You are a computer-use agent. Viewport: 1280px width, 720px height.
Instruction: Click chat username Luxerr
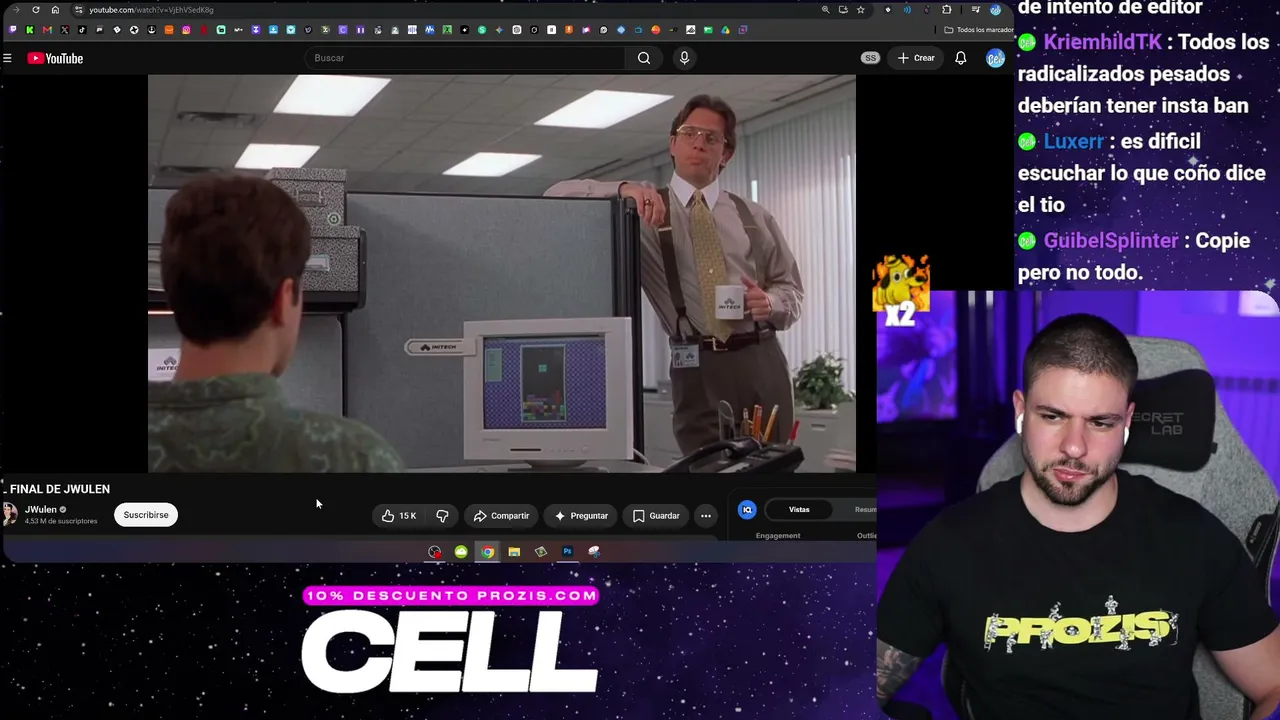pos(1073,141)
